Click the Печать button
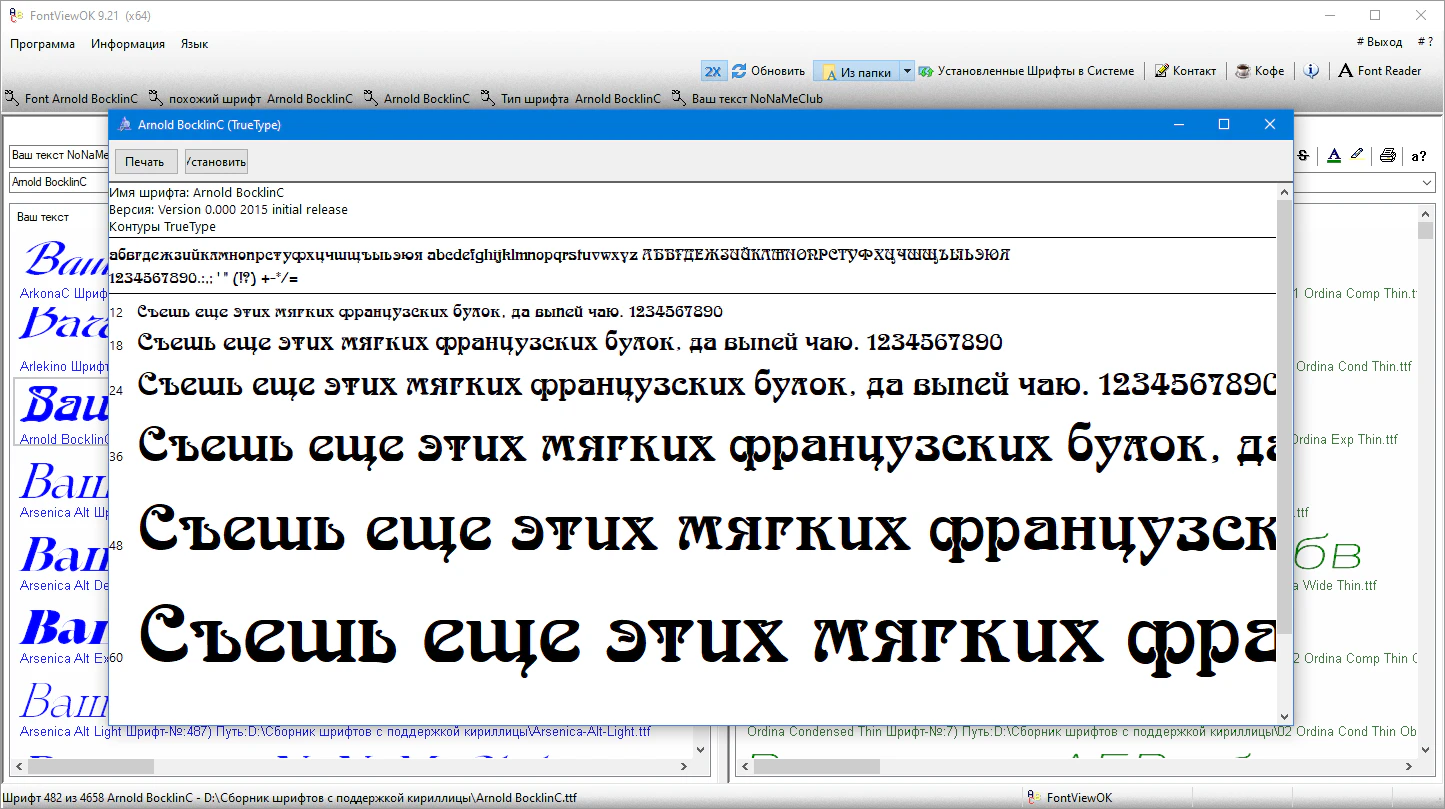This screenshot has width=1445, height=809. (145, 162)
